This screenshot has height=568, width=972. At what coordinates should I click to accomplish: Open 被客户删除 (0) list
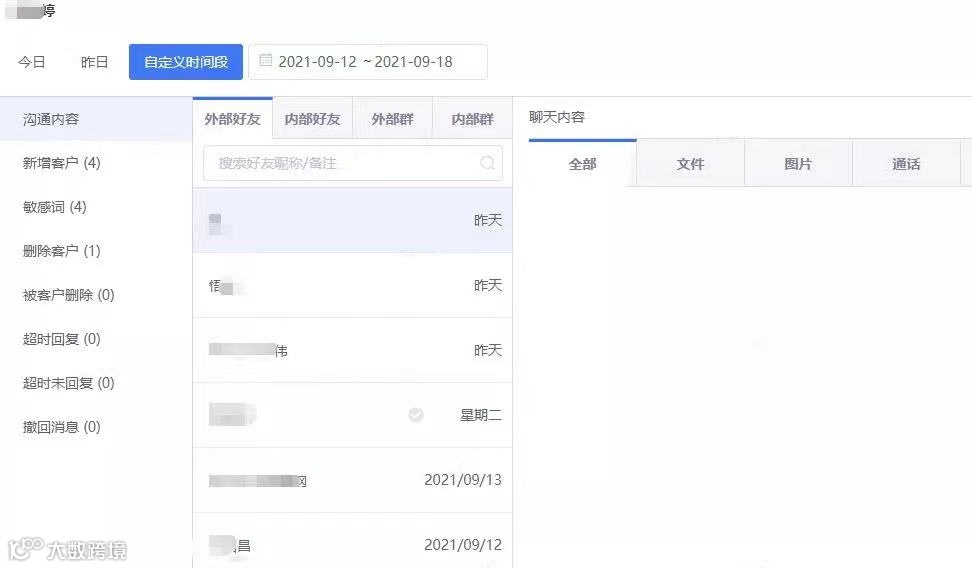point(68,295)
